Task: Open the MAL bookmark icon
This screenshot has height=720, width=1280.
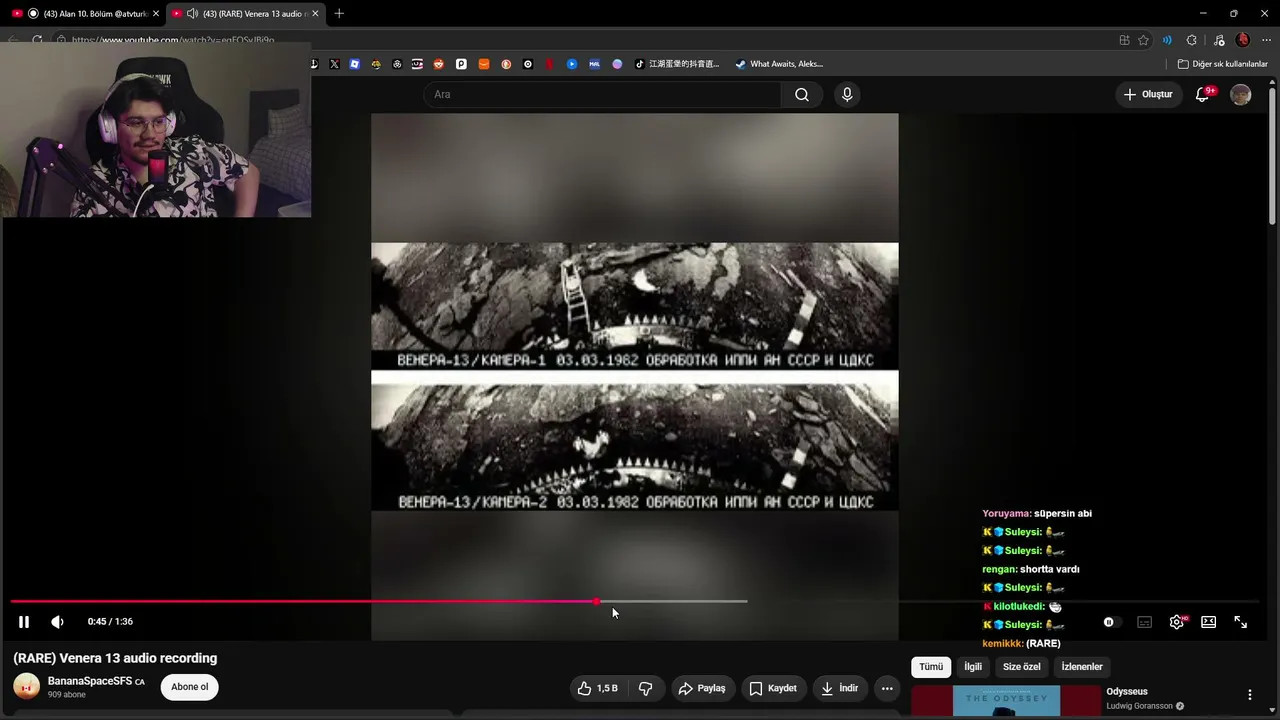Action: pyautogui.click(x=594, y=64)
